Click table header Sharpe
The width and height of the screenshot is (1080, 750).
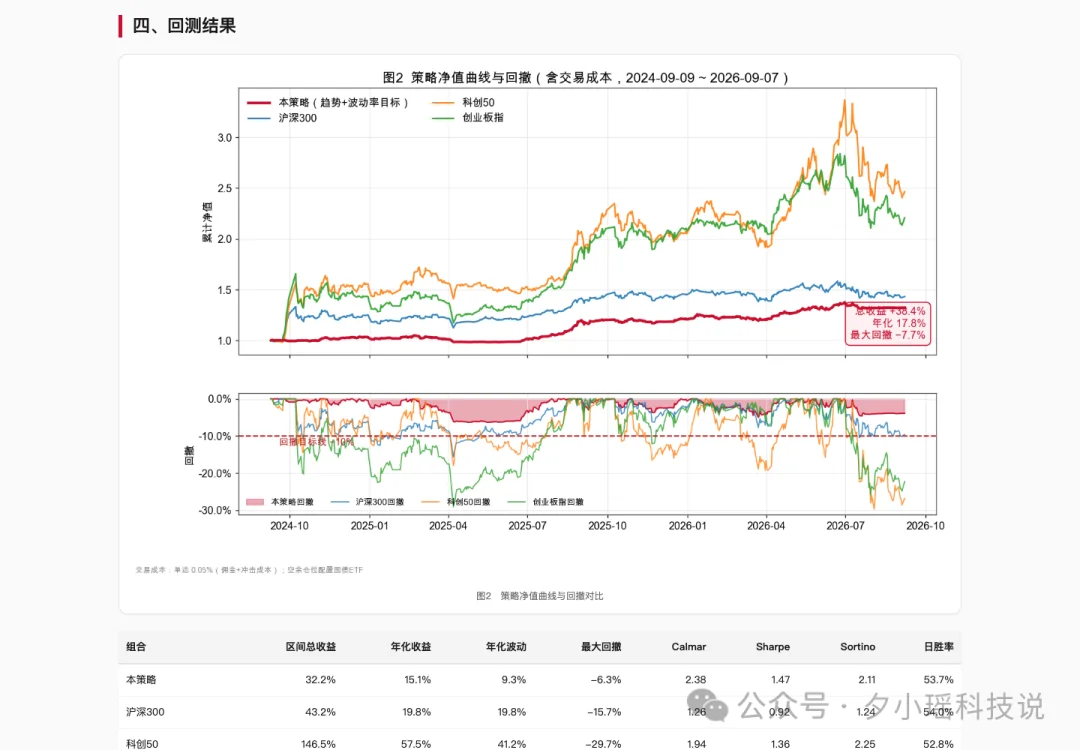tap(773, 647)
